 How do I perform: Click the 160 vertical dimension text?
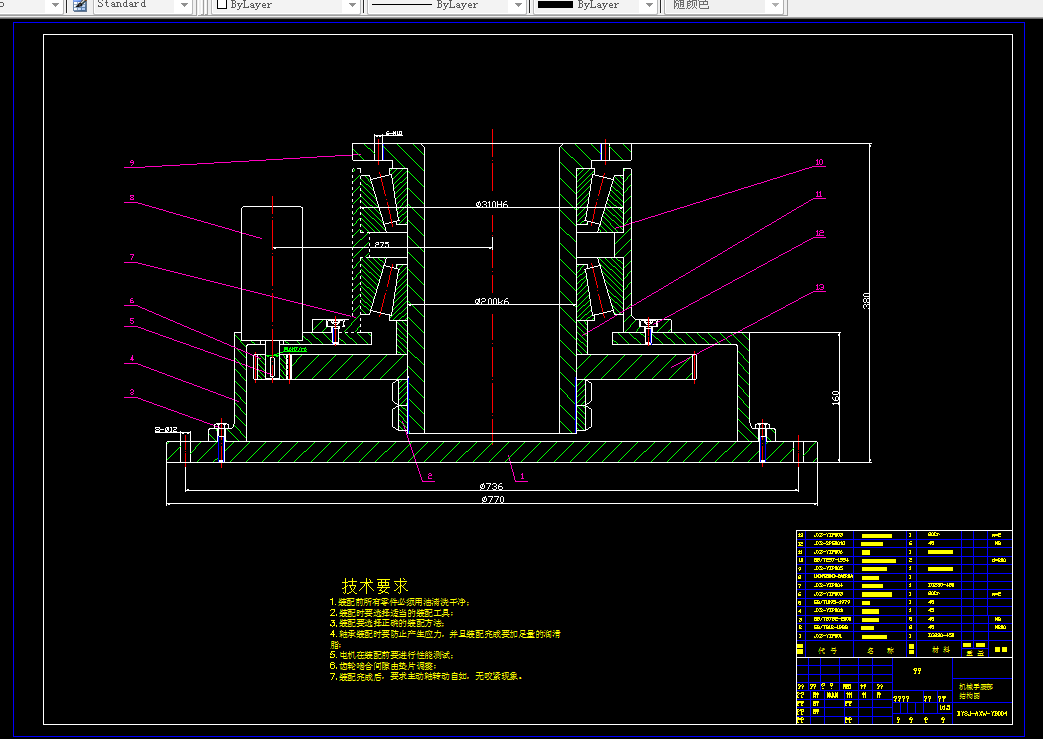tap(835, 398)
